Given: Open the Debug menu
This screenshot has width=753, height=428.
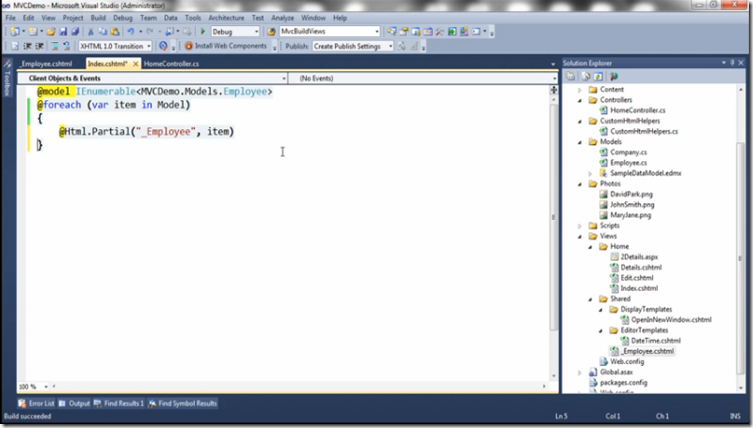Looking at the screenshot, I should click(123, 18).
